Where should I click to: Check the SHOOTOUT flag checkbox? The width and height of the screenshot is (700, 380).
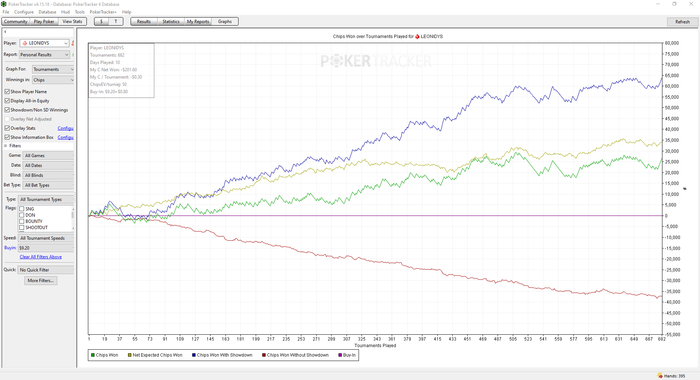[21, 228]
